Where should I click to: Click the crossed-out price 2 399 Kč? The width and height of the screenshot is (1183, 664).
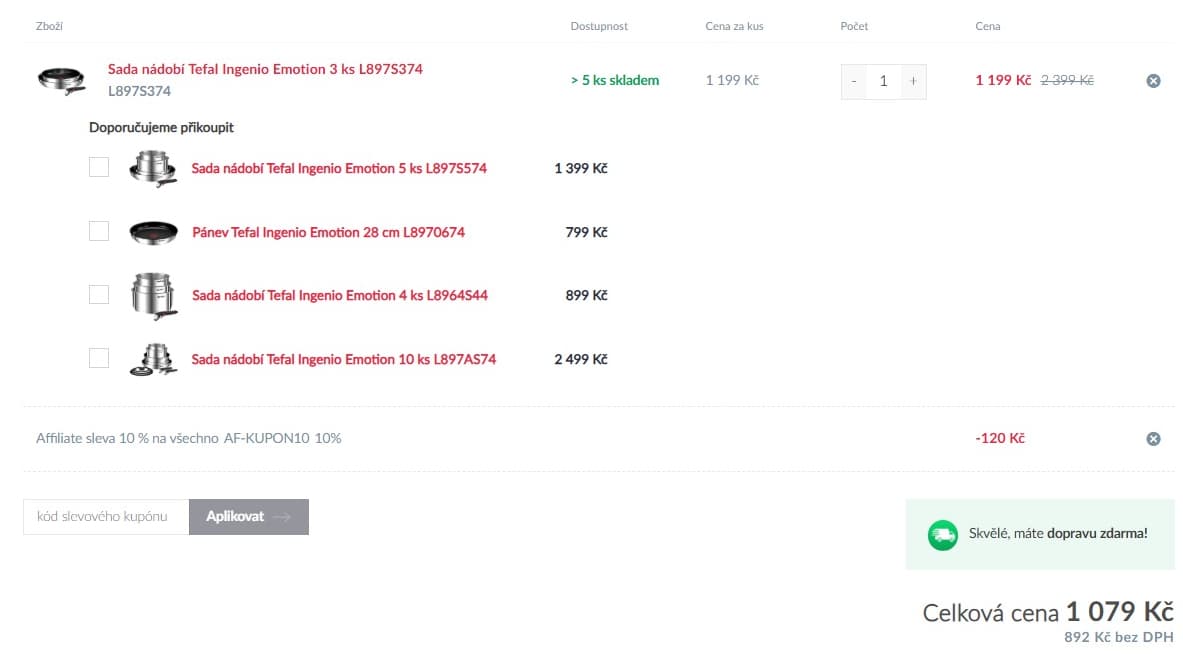(1067, 80)
